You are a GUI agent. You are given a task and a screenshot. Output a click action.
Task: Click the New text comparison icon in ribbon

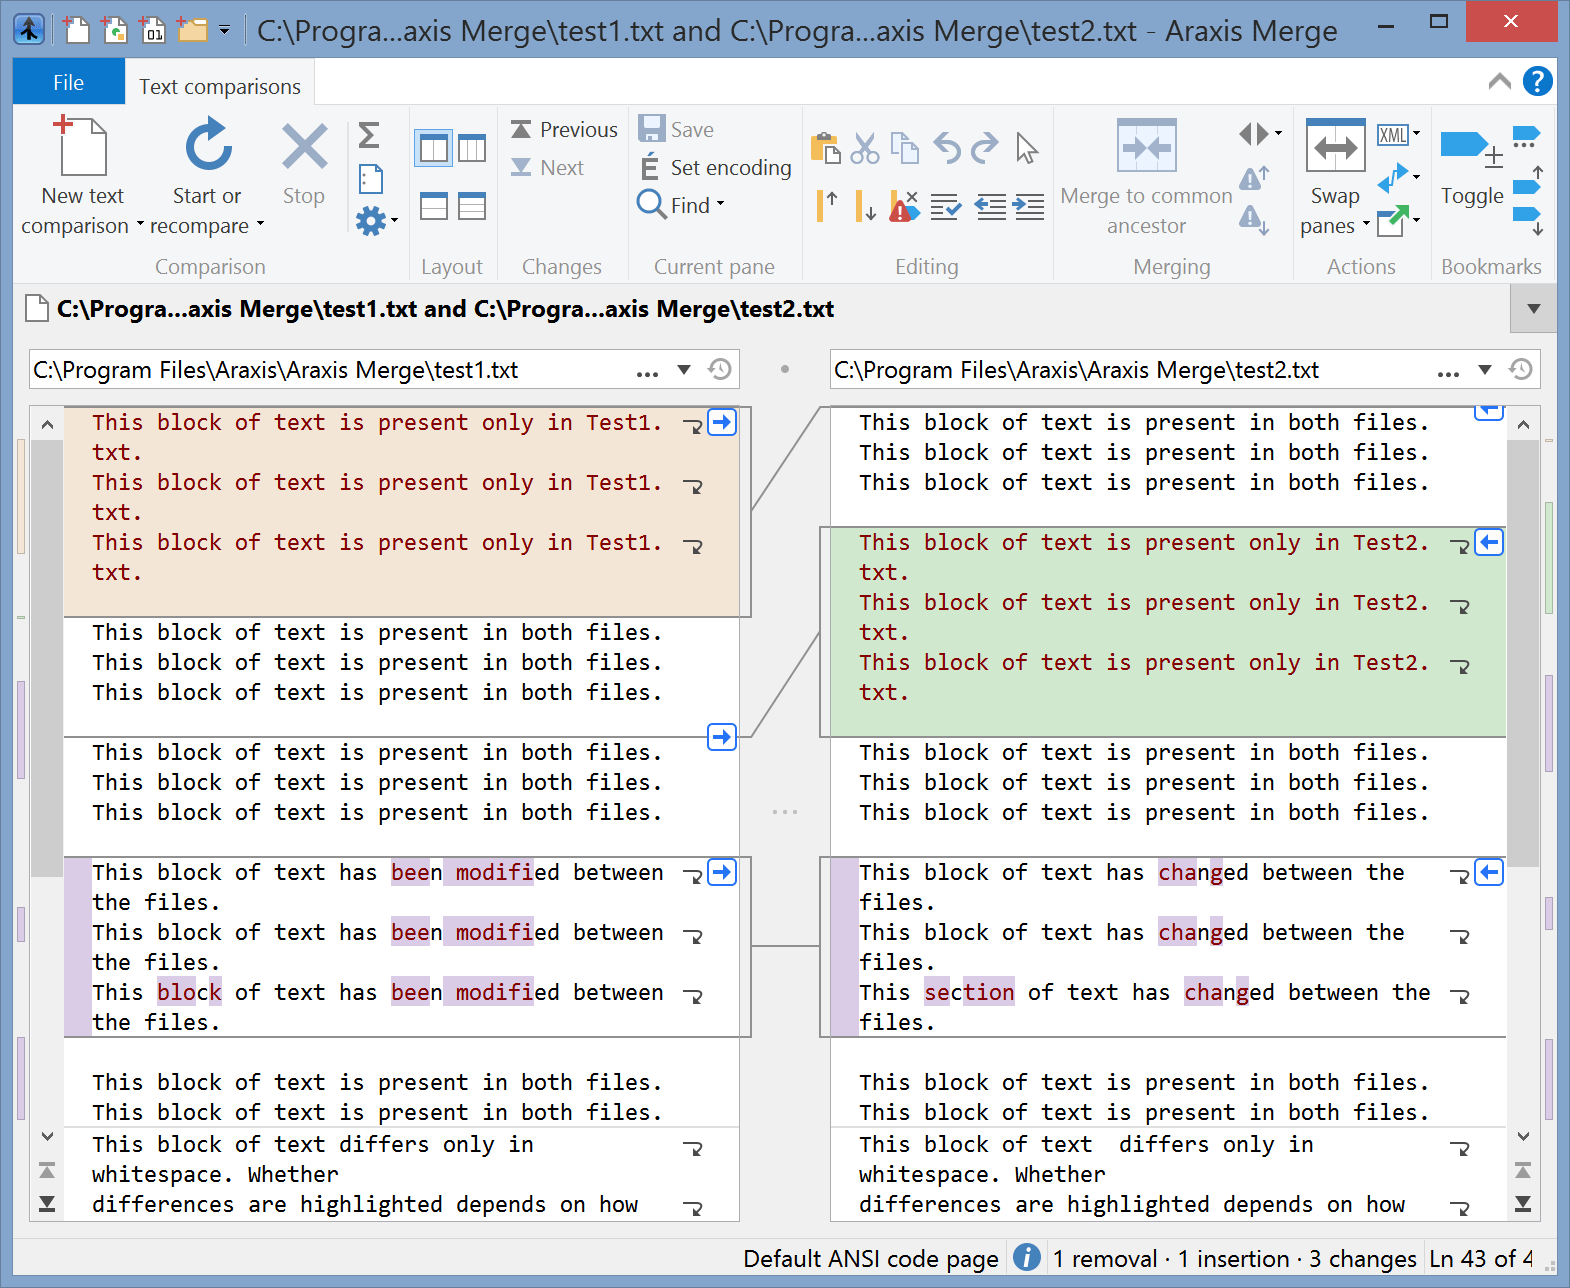pyautogui.click(x=82, y=145)
